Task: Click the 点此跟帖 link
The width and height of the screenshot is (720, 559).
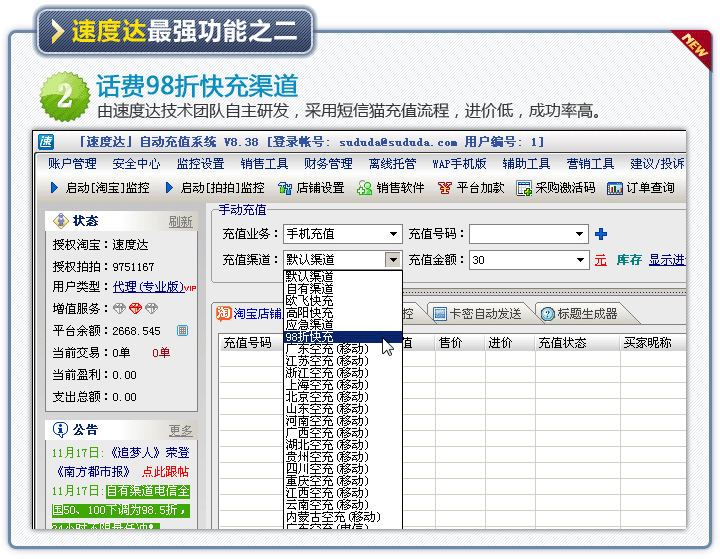Action: pos(165,471)
